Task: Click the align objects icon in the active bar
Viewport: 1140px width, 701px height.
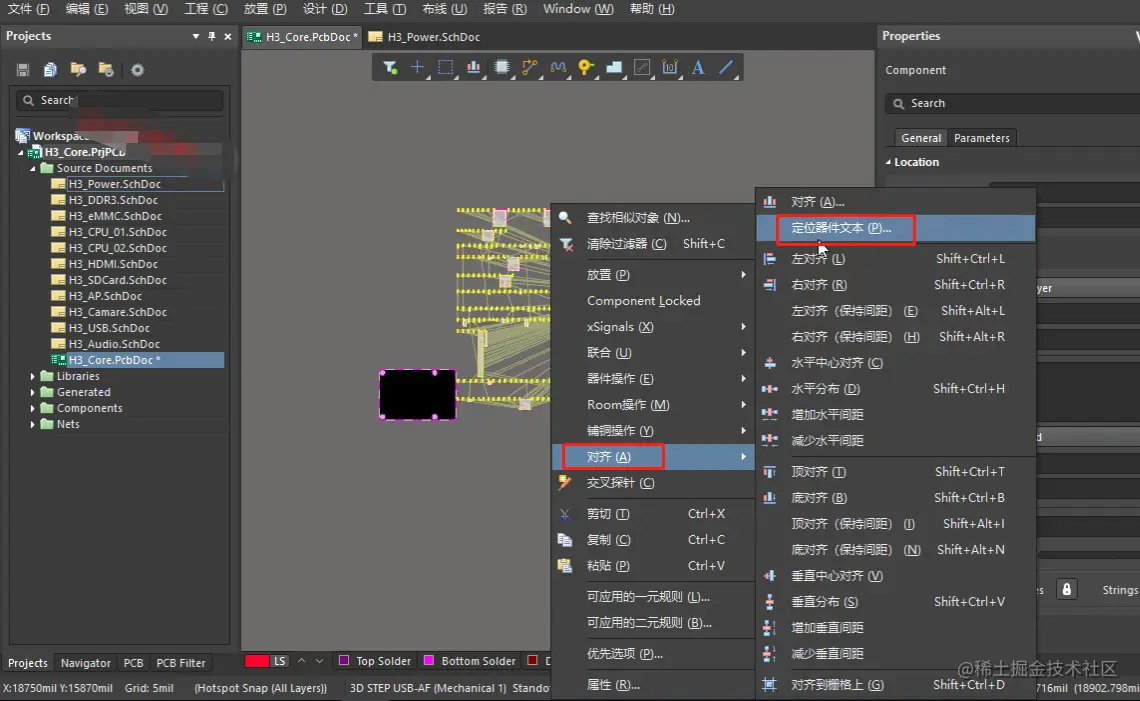Action: tap(473, 68)
